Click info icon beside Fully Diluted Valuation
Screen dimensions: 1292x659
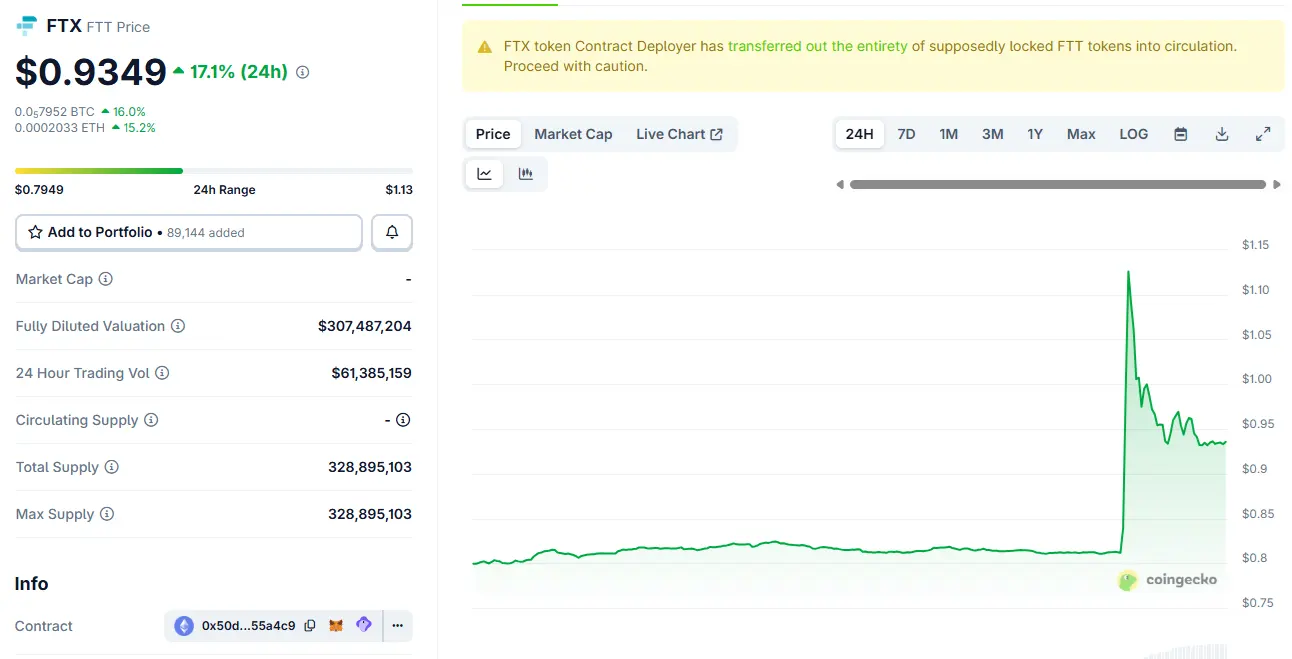pos(178,326)
